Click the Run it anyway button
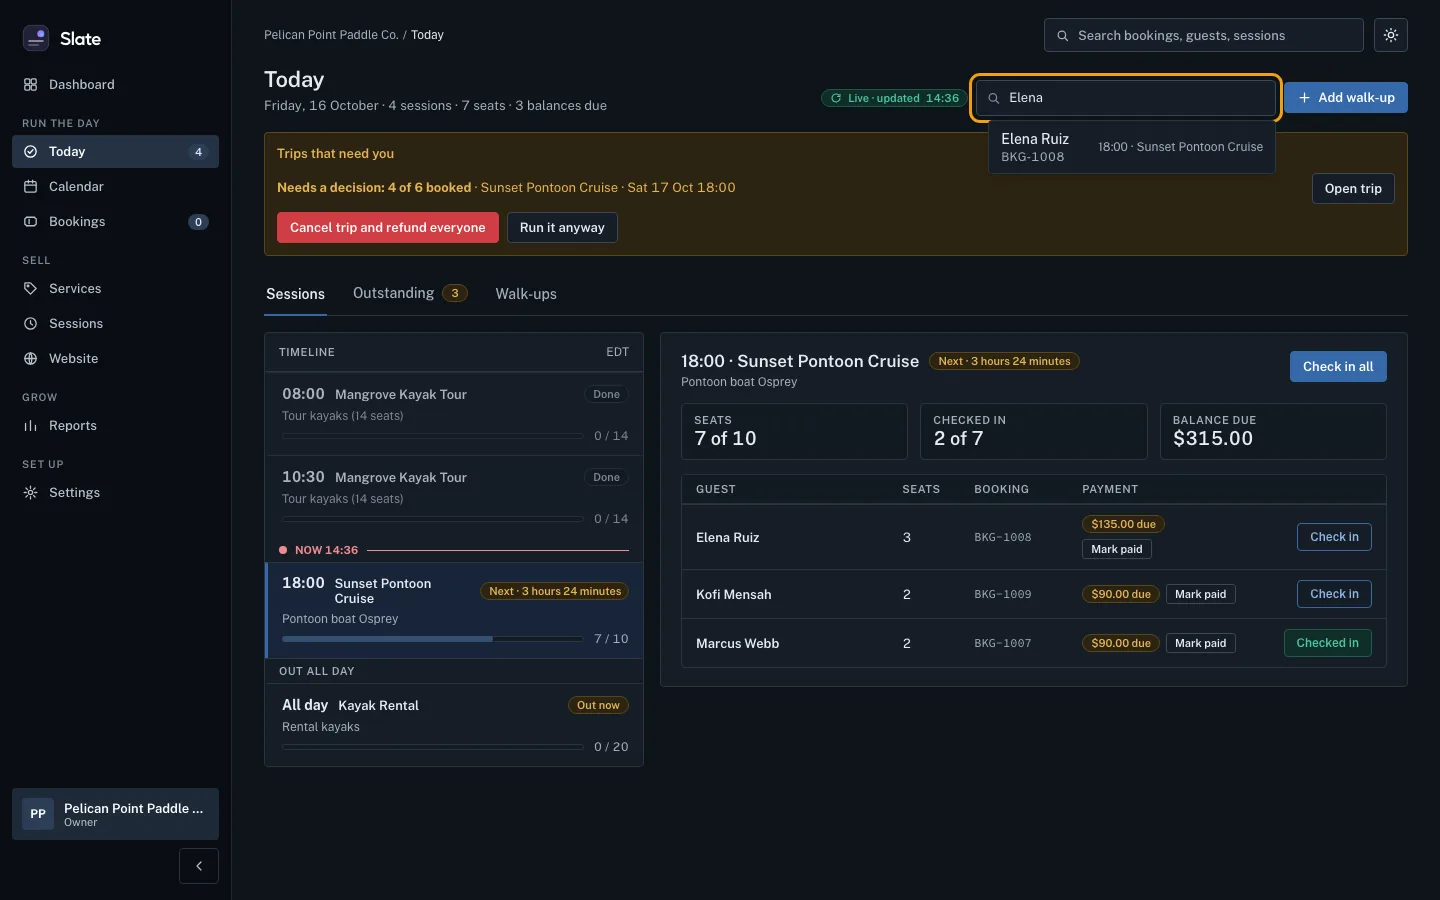 click(562, 228)
